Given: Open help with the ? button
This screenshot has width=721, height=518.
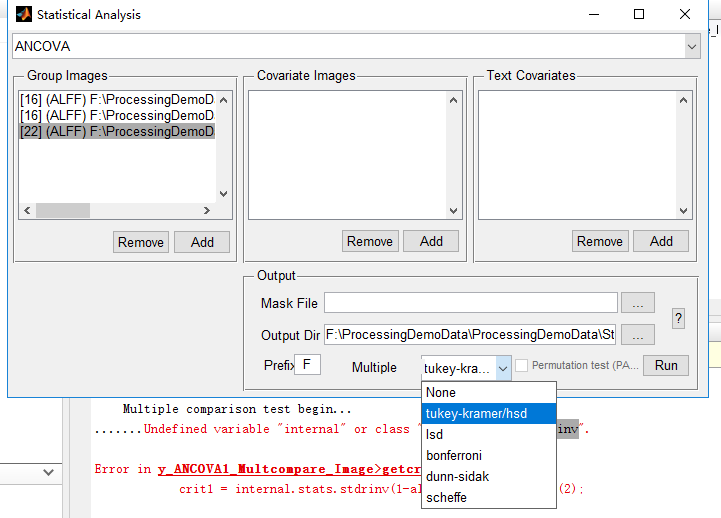Looking at the screenshot, I should click(x=678, y=318).
